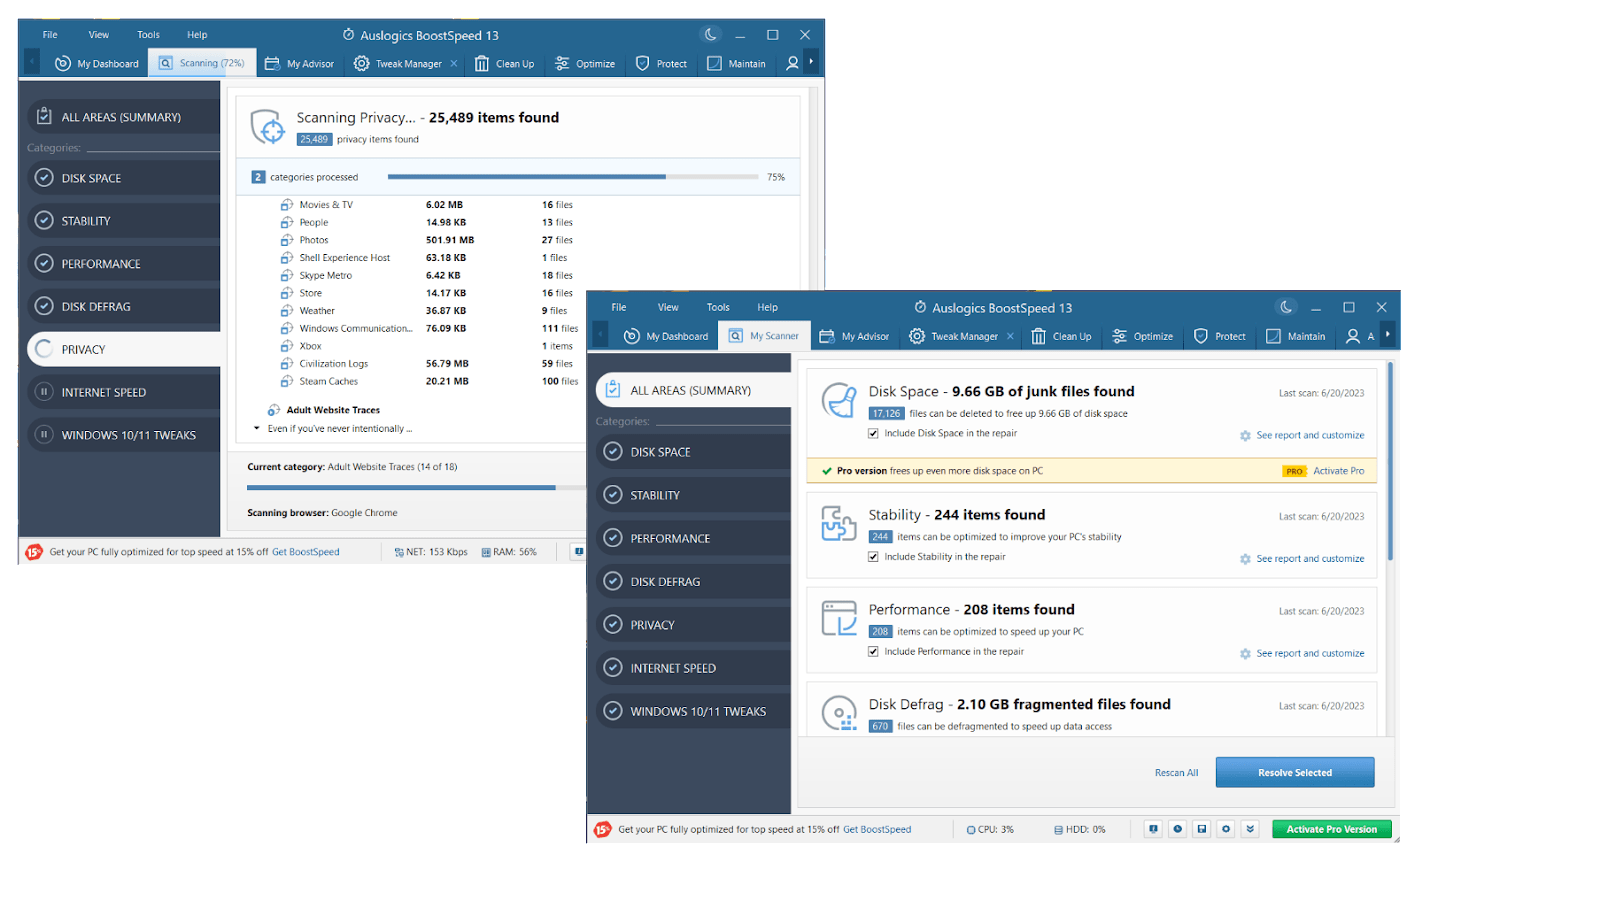Image resolution: width=1600 pixels, height=916 pixels.
Task: Open Tools menu in front window
Action: coord(718,307)
